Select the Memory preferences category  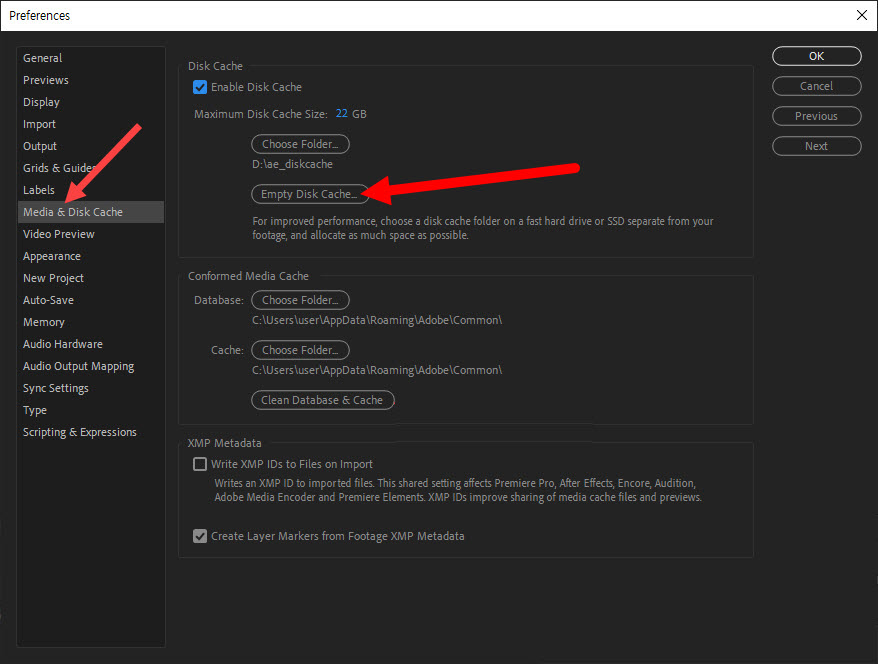43,321
